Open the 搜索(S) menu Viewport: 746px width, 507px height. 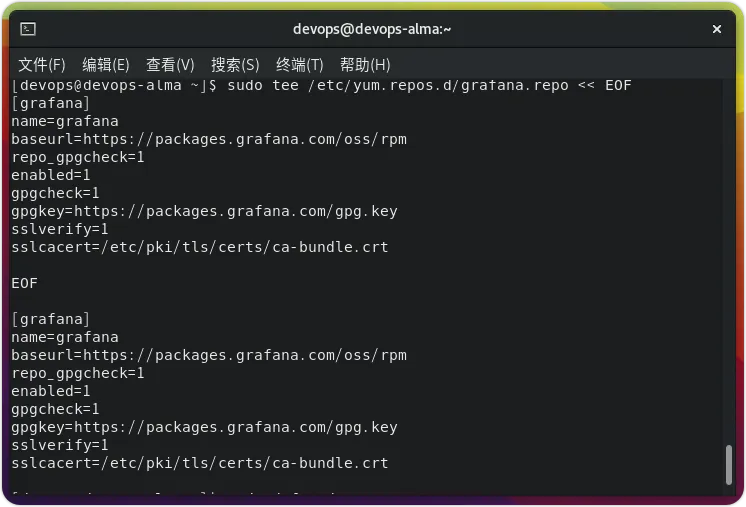pyautogui.click(x=235, y=65)
